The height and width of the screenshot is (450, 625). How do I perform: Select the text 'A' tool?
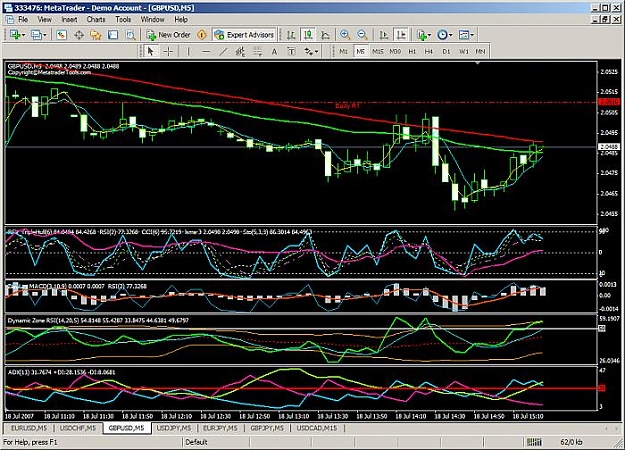[274, 51]
